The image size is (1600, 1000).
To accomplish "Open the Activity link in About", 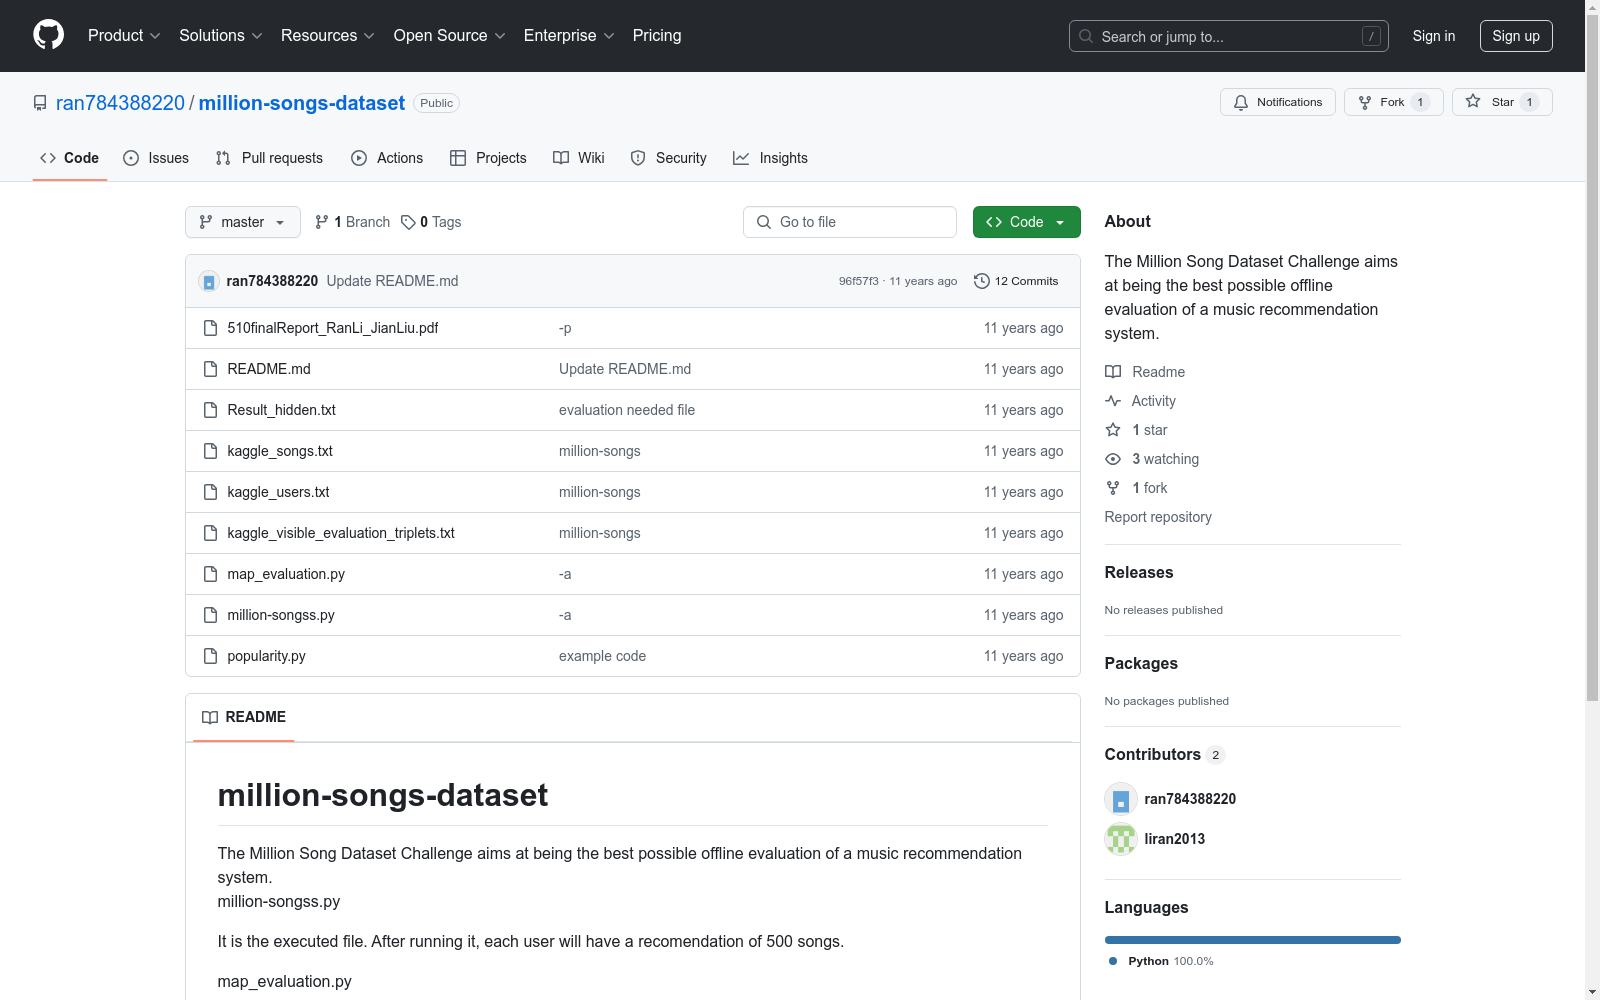I will [1140, 401].
